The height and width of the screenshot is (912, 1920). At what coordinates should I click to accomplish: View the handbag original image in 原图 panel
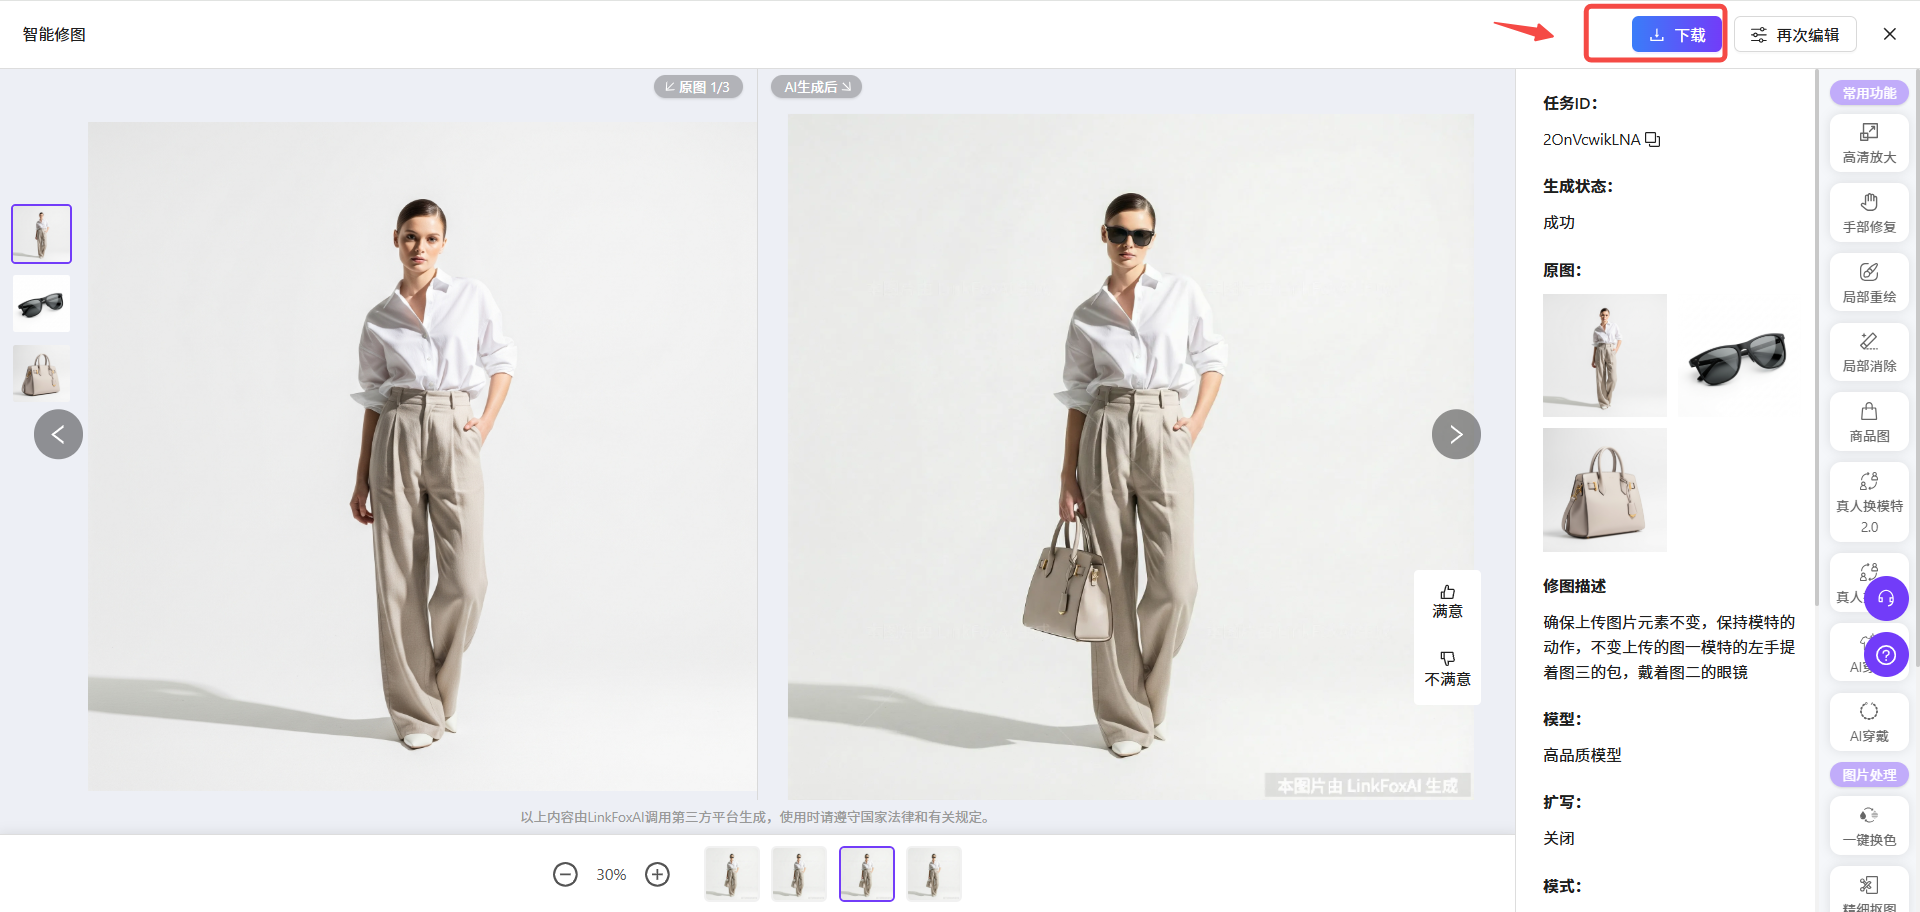(x=1605, y=490)
